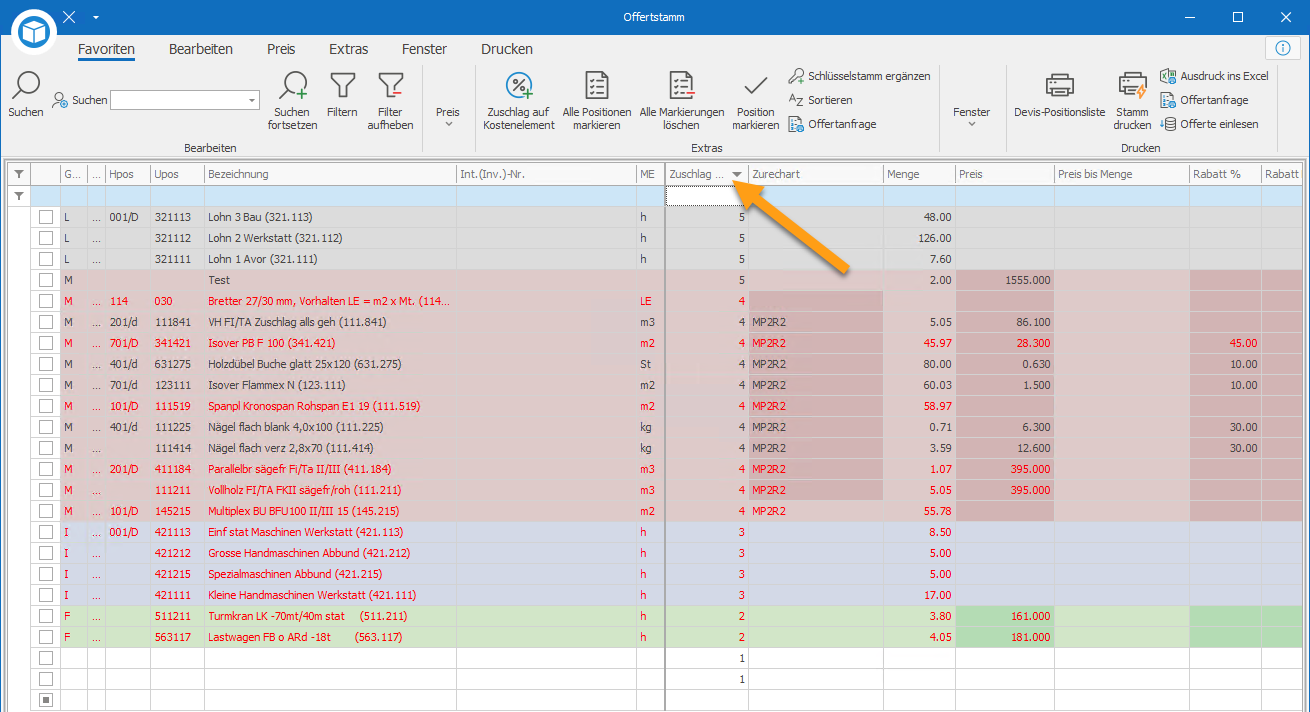Click the Zuschlag column header sort arrow
This screenshot has height=712, width=1310.
737,175
